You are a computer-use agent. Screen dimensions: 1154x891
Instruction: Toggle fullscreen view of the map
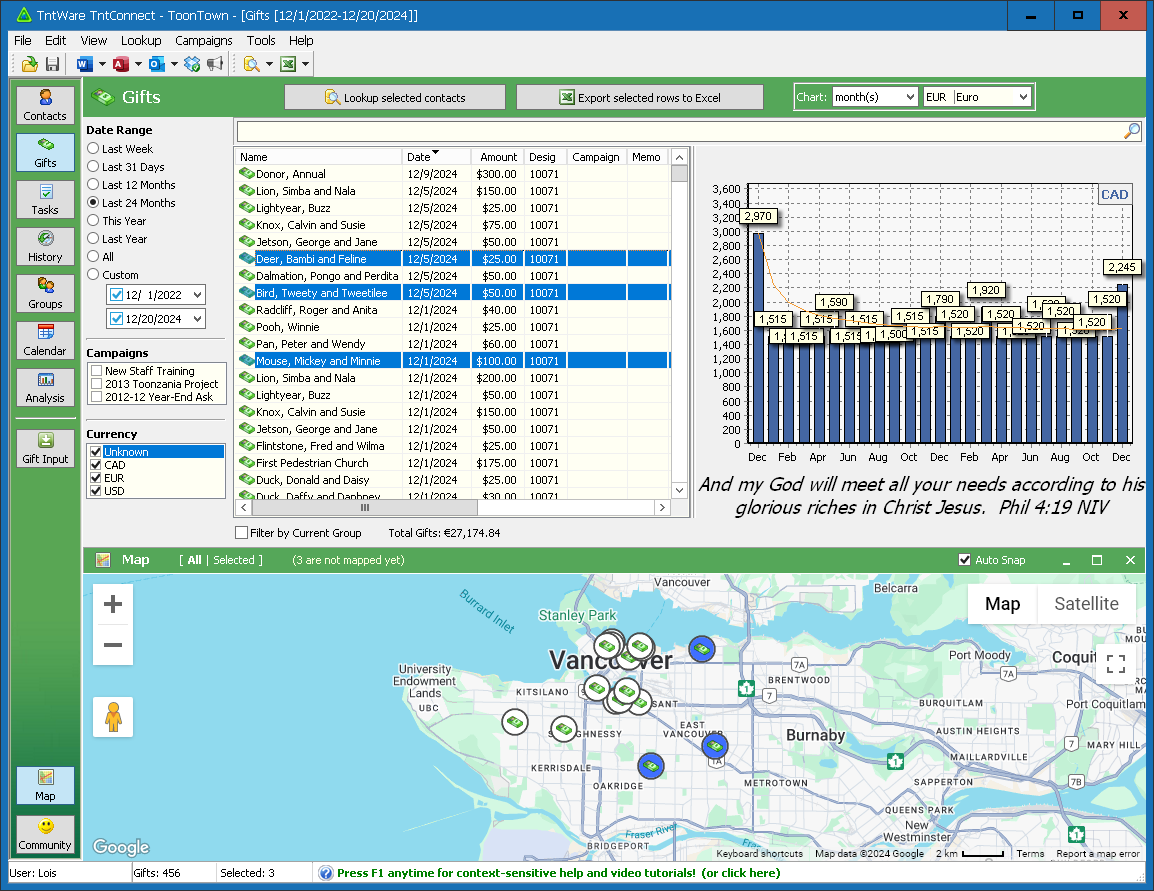1116,664
